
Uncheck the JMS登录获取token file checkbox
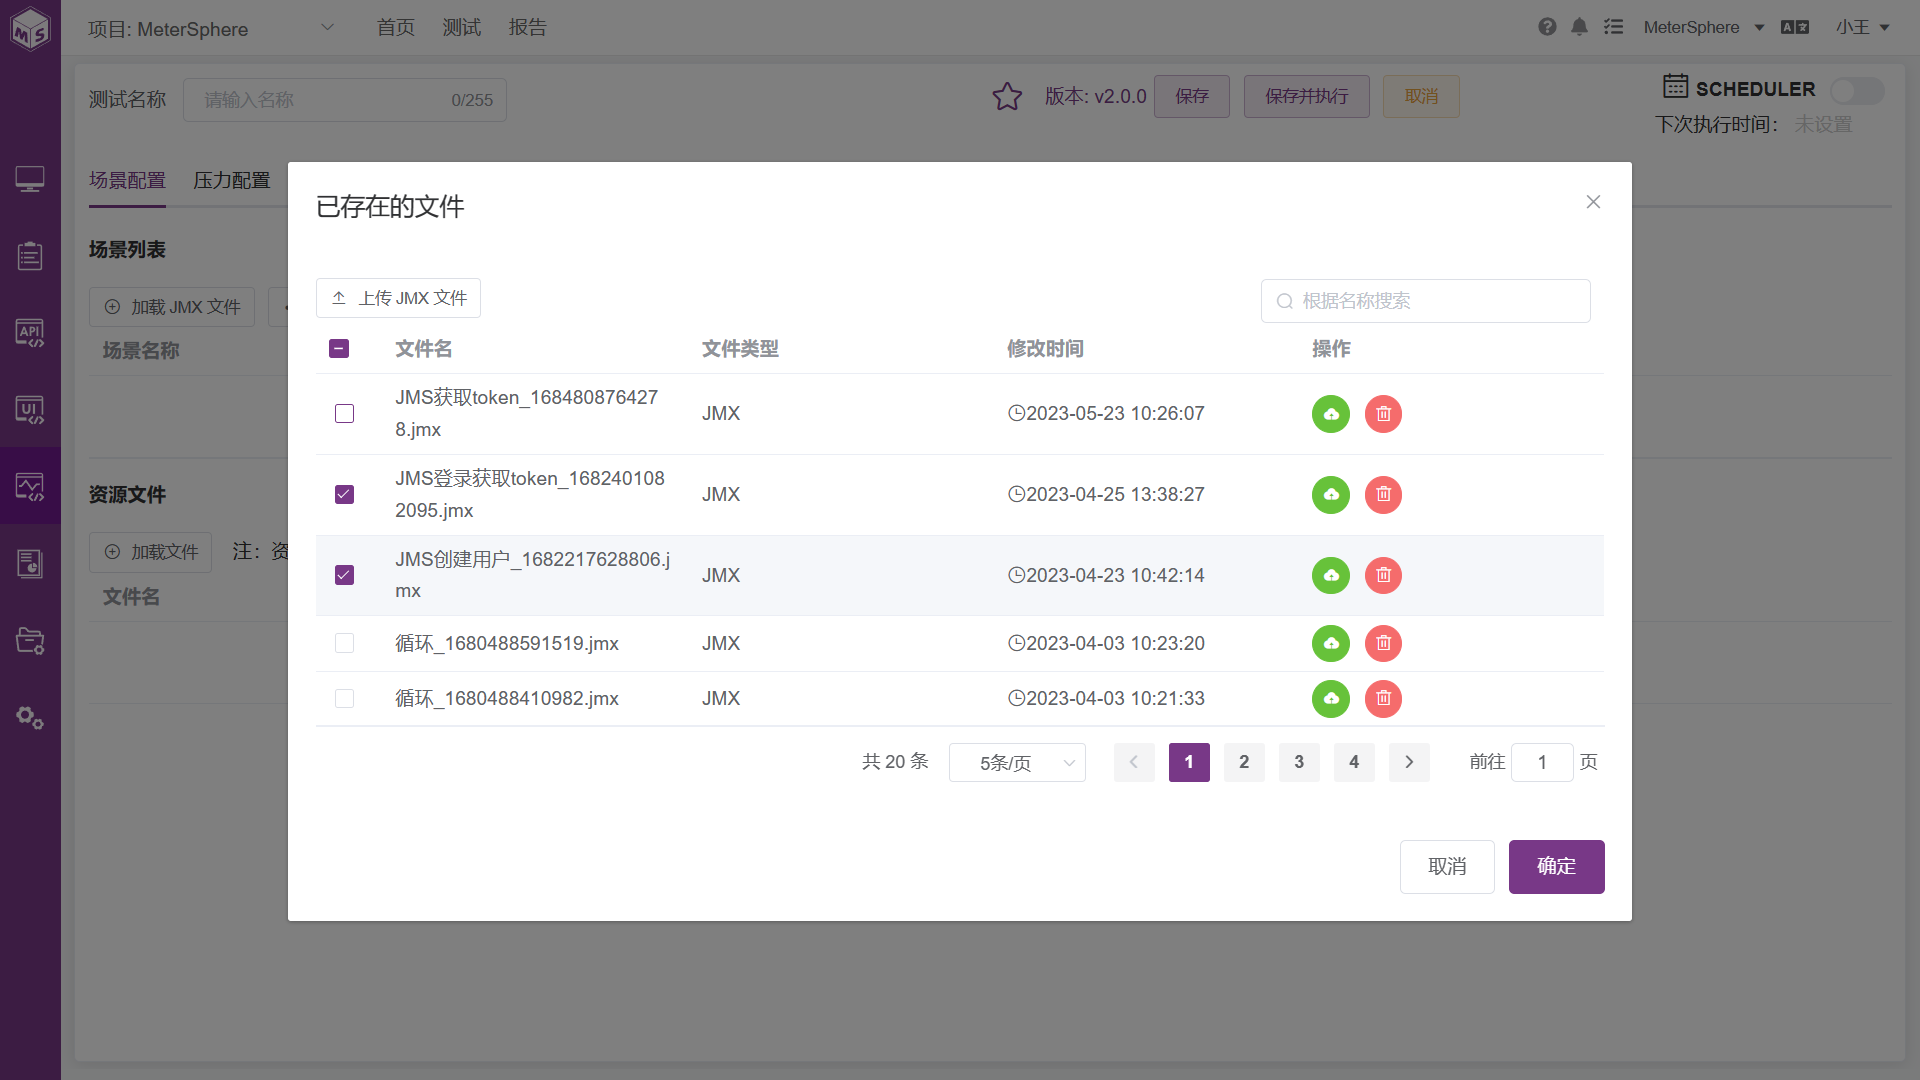point(344,494)
